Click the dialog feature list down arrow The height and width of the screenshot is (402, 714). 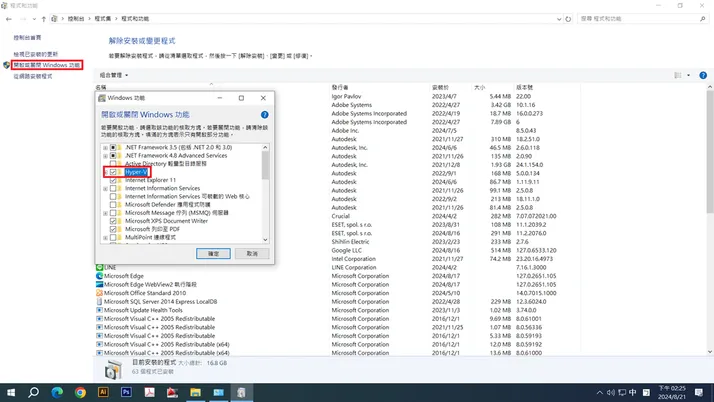[265, 239]
